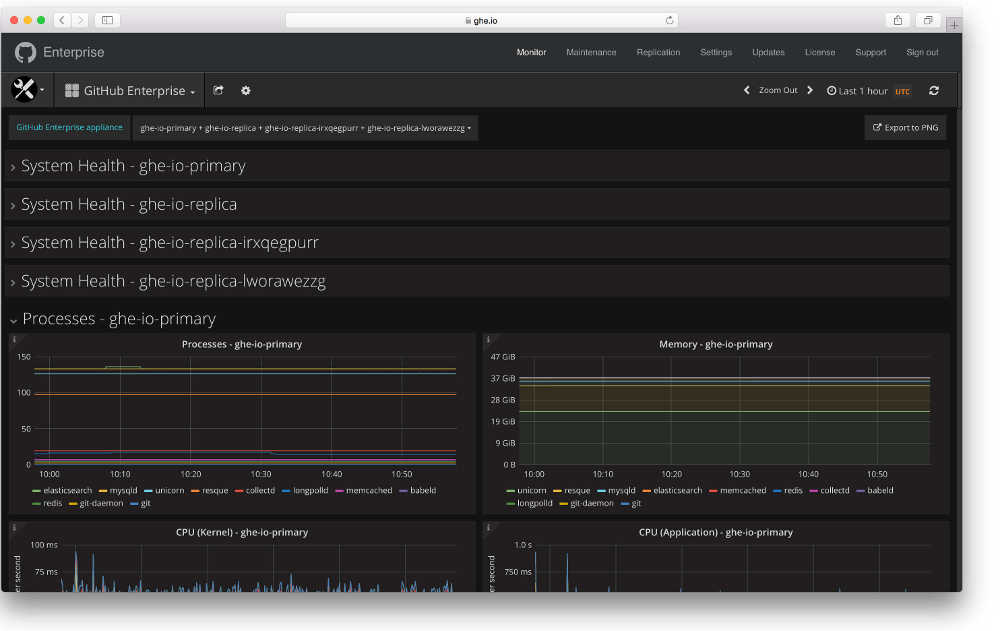Click the GitHub Octocat logo icon
The width and height of the screenshot is (1000, 631).
26,52
